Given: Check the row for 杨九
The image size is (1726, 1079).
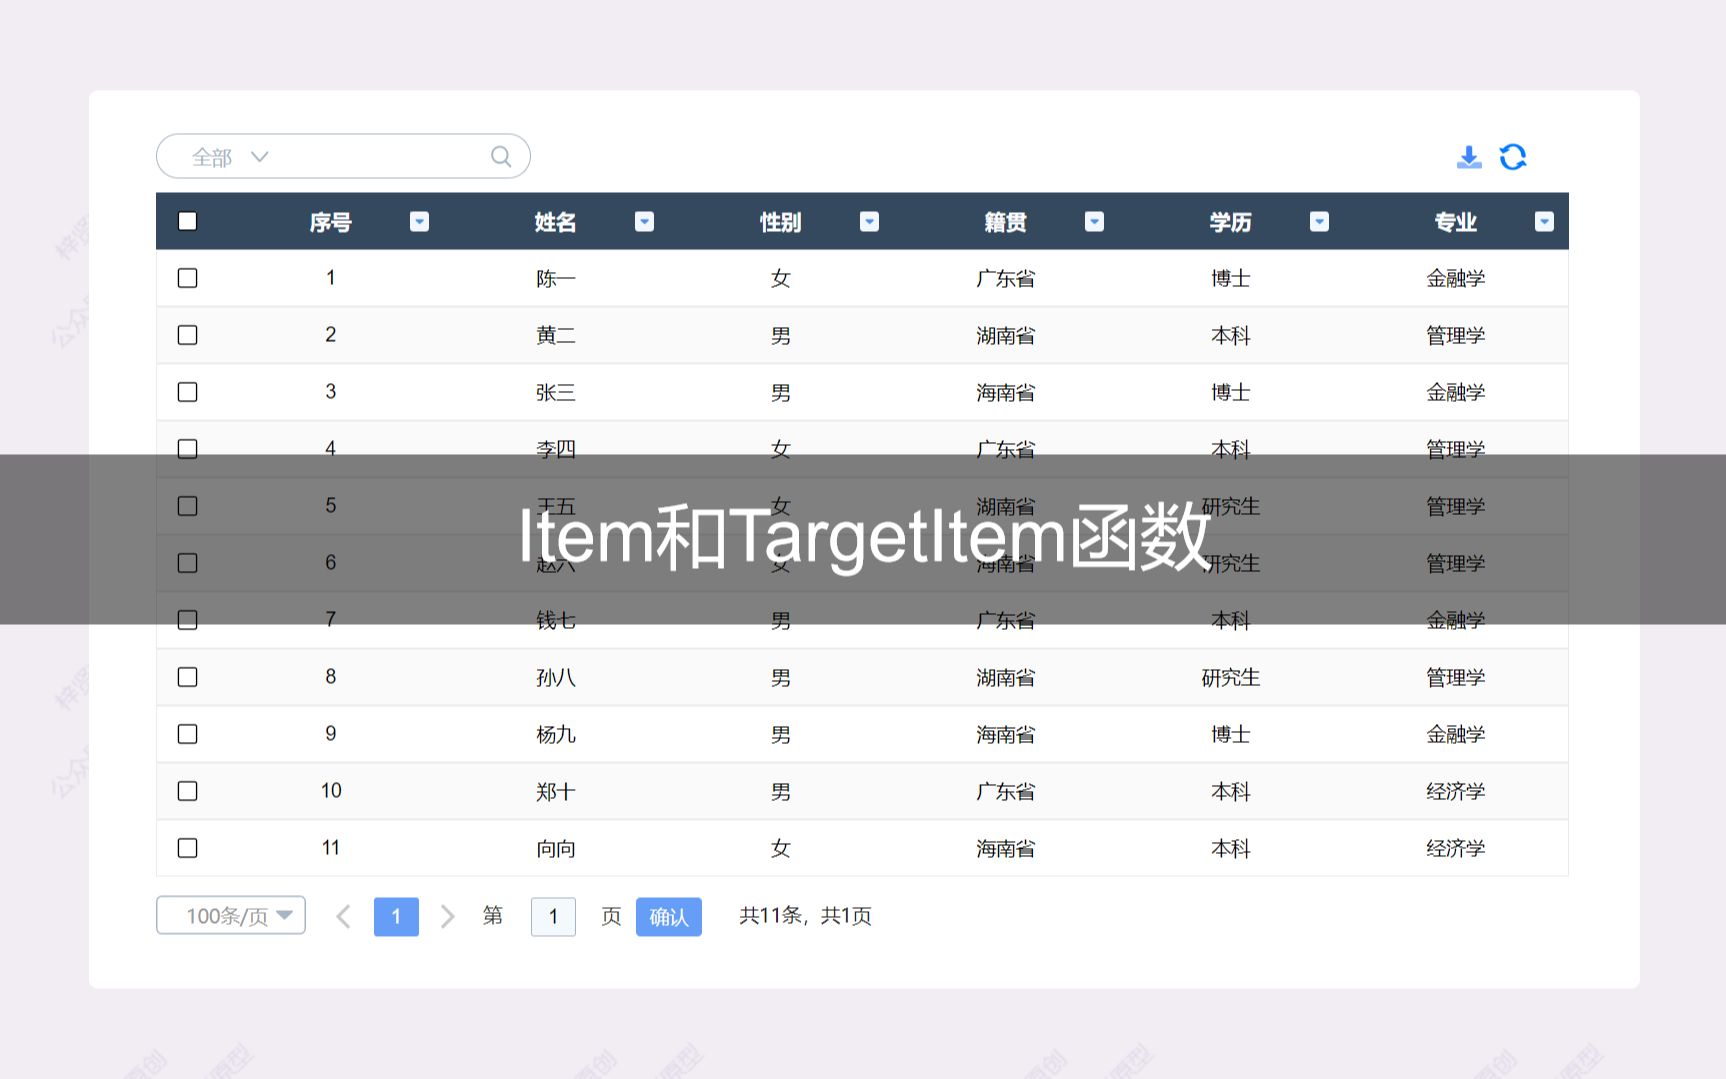Looking at the screenshot, I should point(187,734).
